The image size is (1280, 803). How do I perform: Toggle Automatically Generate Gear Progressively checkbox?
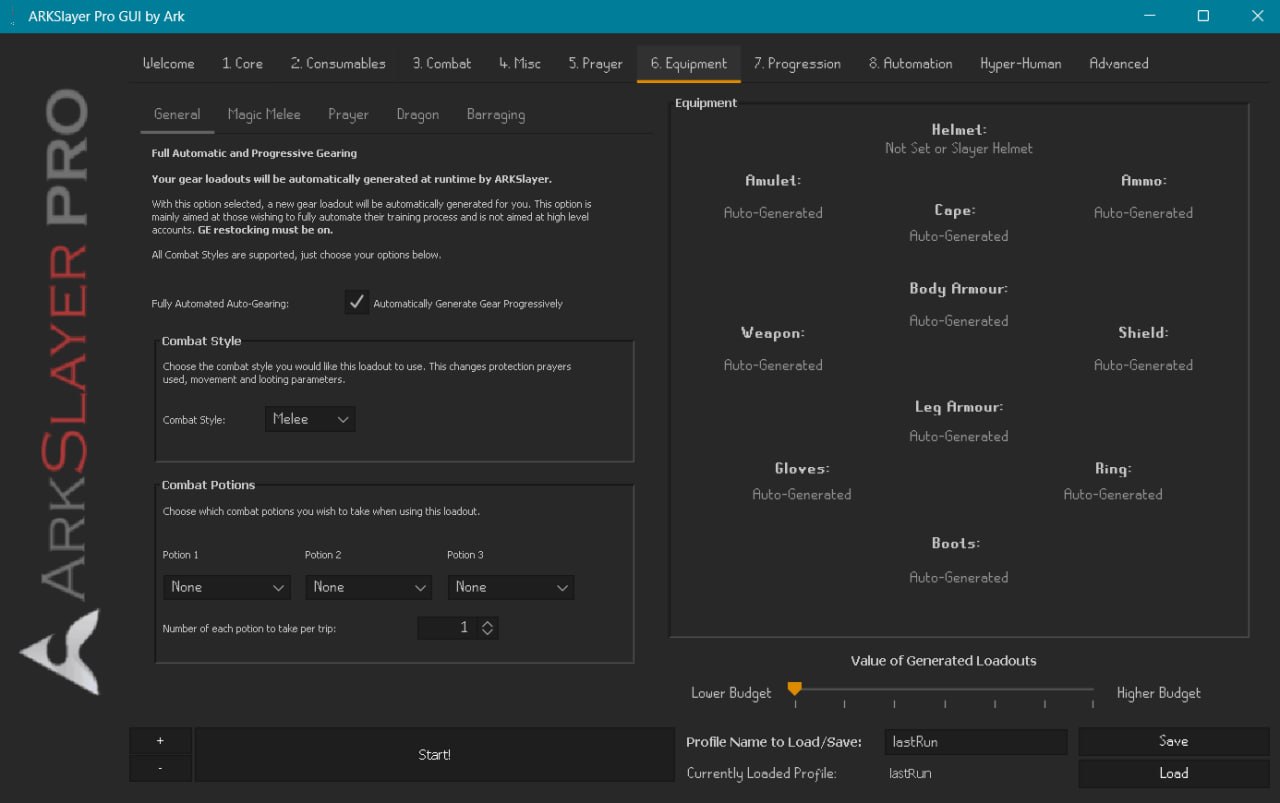357,302
